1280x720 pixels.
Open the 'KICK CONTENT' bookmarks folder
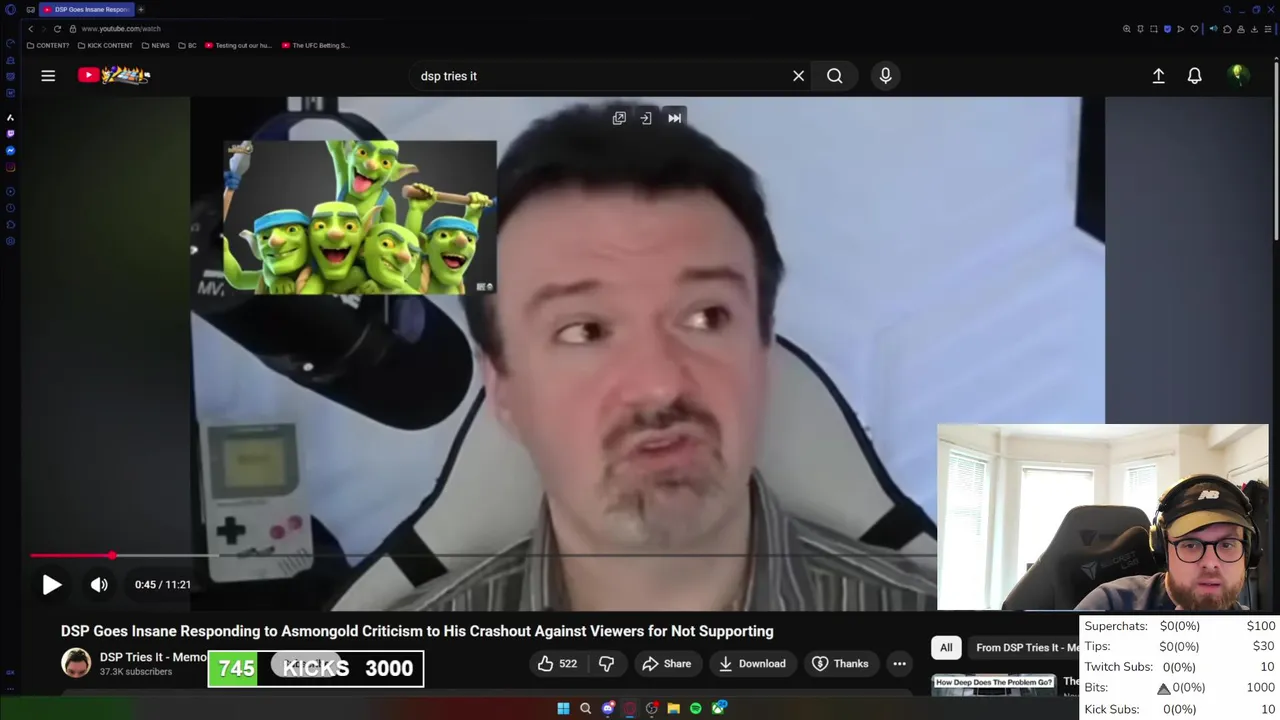click(x=105, y=45)
